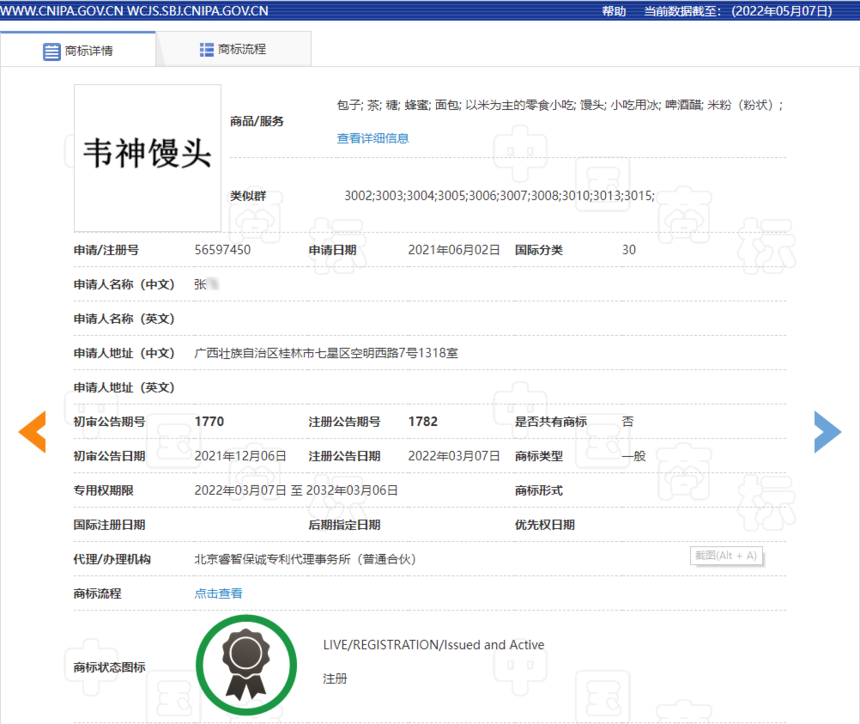Image resolution: width=860 pixels, height=724 pixels.
Task: Click the green registration status badge icon
Action: click(246, 665)
